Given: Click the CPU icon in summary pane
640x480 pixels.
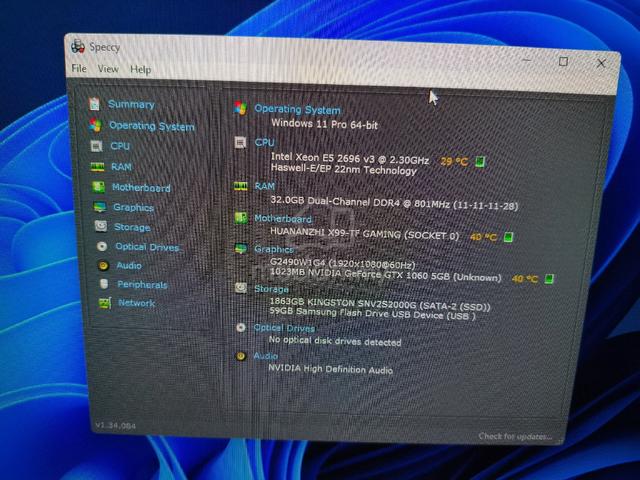Looking at the screenshot, I should coord(240,142).
